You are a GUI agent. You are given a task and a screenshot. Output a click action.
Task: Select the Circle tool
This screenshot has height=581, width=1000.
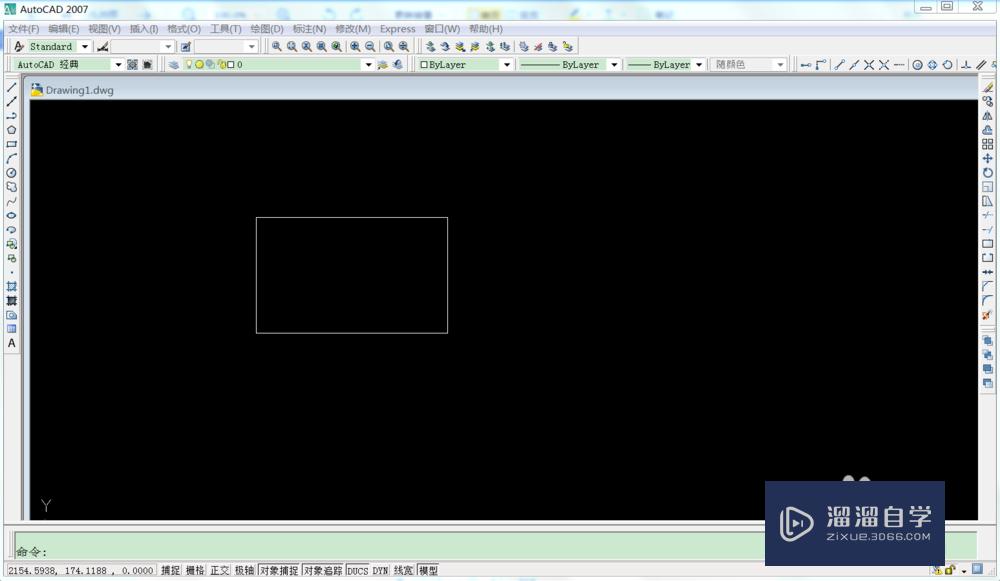point(11,172)
